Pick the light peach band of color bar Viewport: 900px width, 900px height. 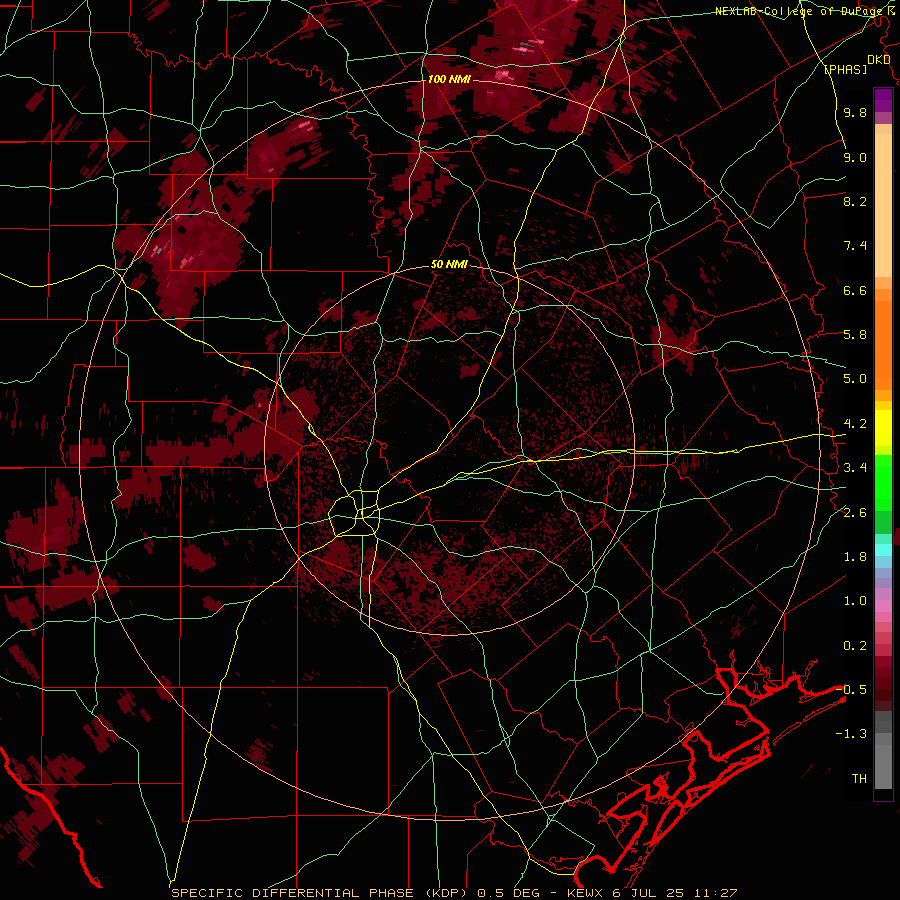pyautogui.click(x=883, y=205)
